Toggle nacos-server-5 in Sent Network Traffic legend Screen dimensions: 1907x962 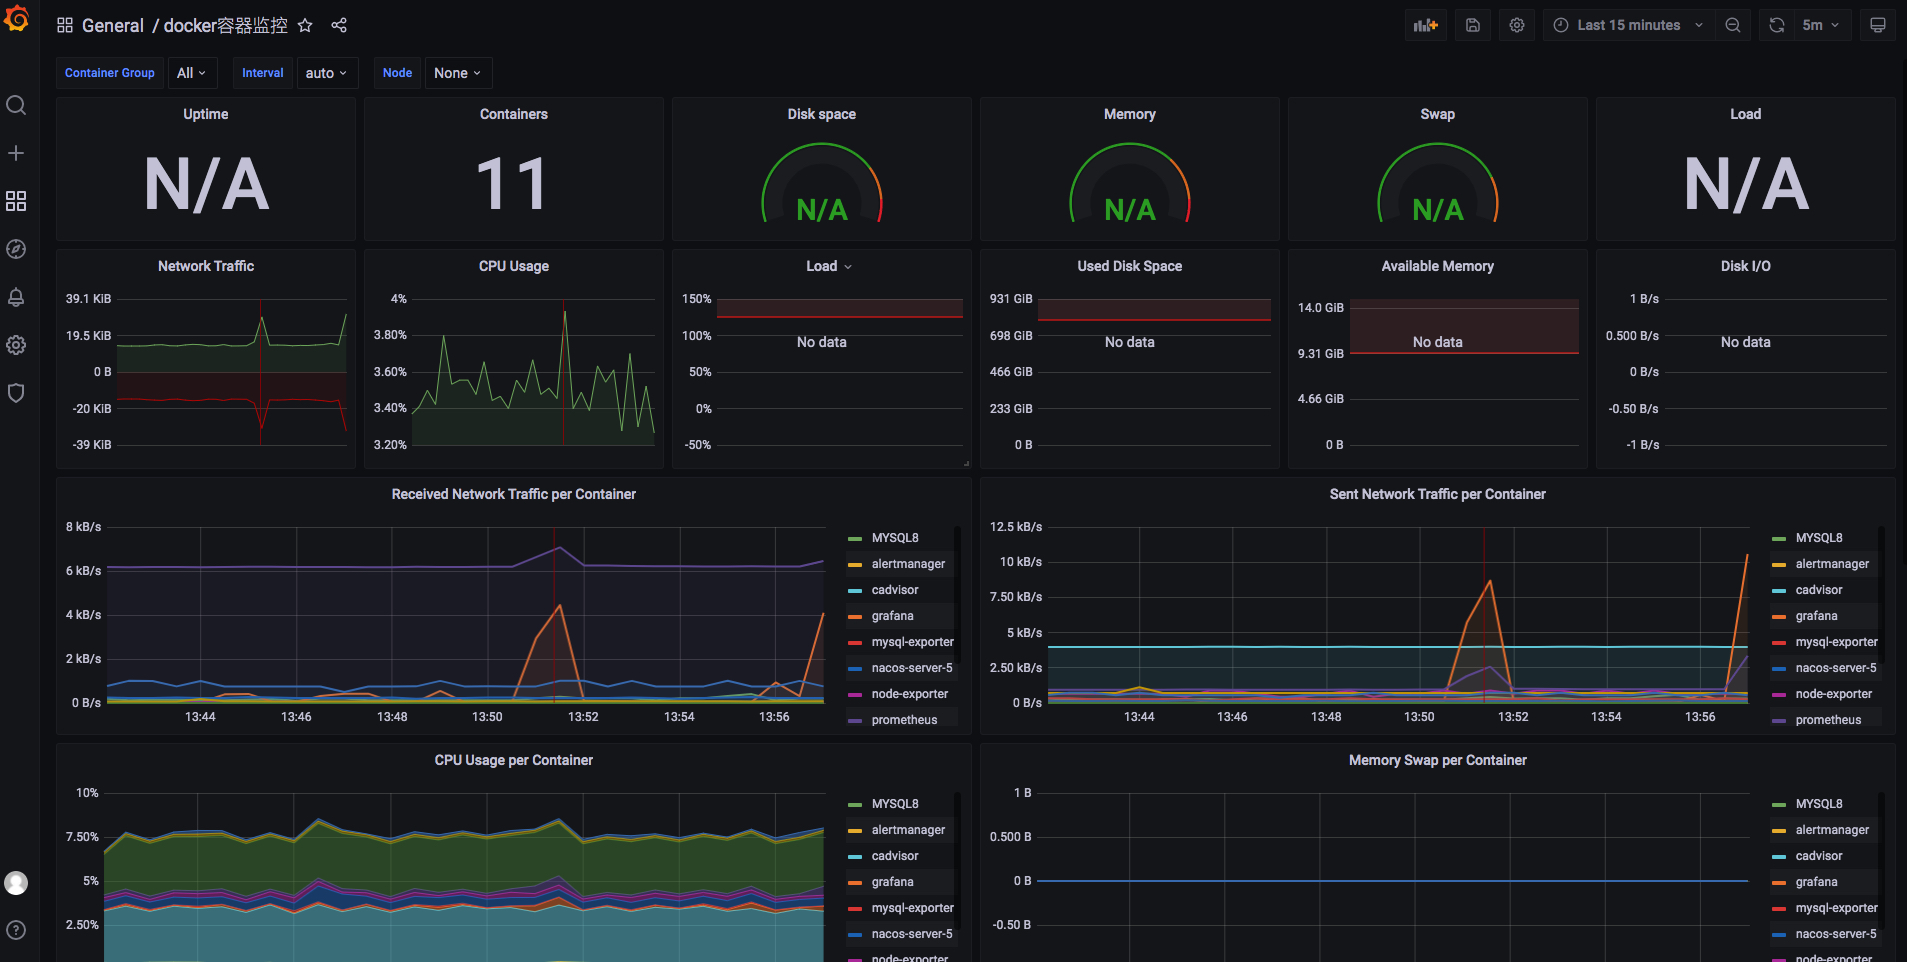1836,668
